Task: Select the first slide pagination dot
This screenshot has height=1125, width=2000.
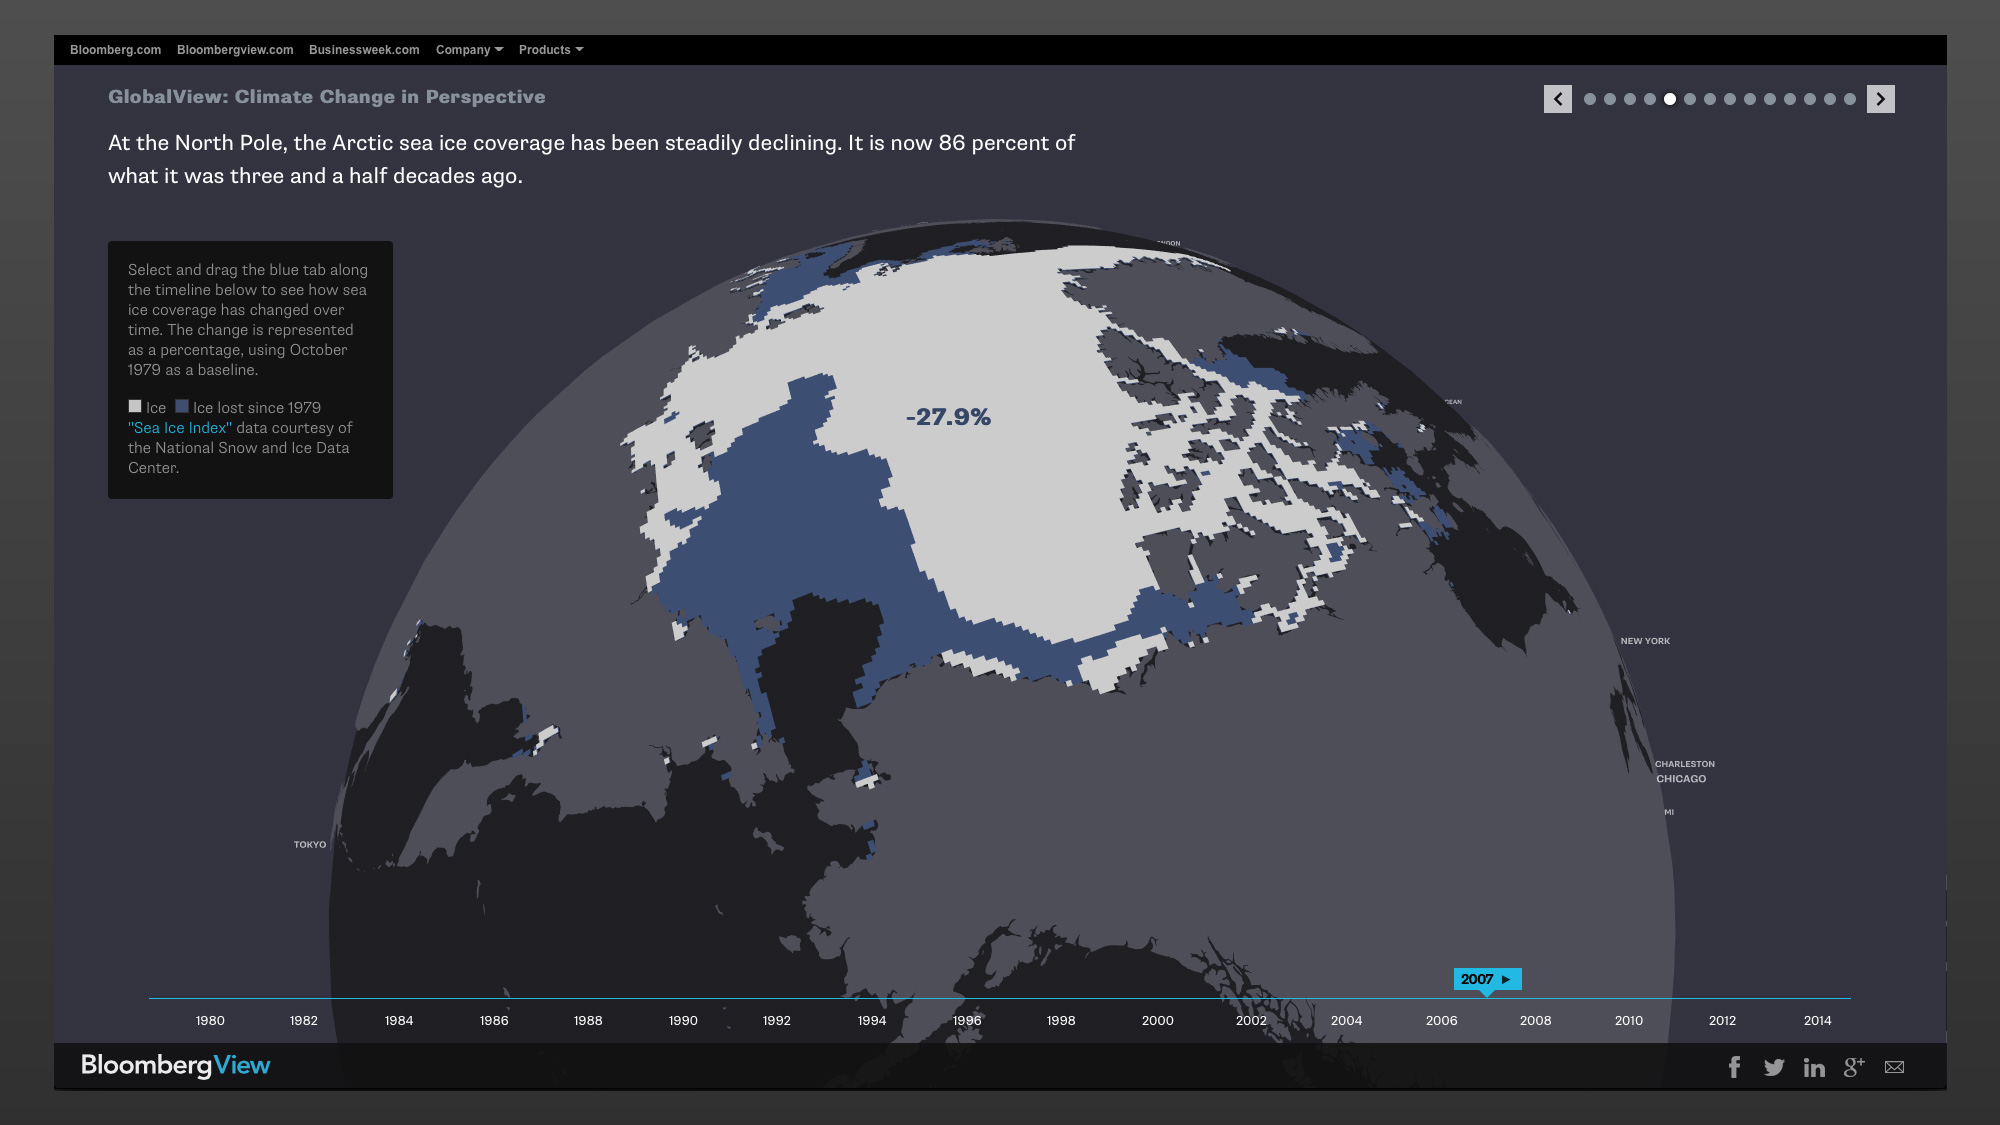Action: [1590, 99]
